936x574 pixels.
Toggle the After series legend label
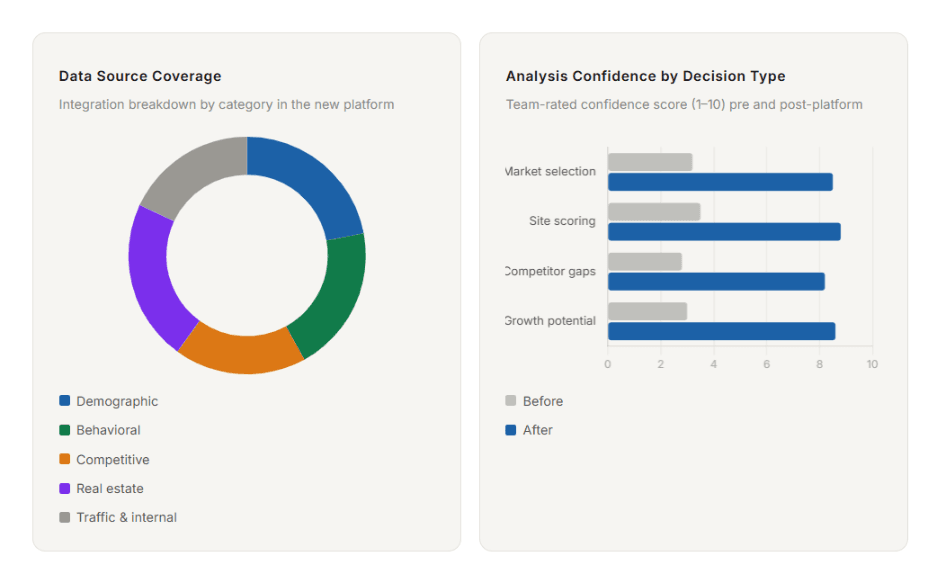[537, 430]
